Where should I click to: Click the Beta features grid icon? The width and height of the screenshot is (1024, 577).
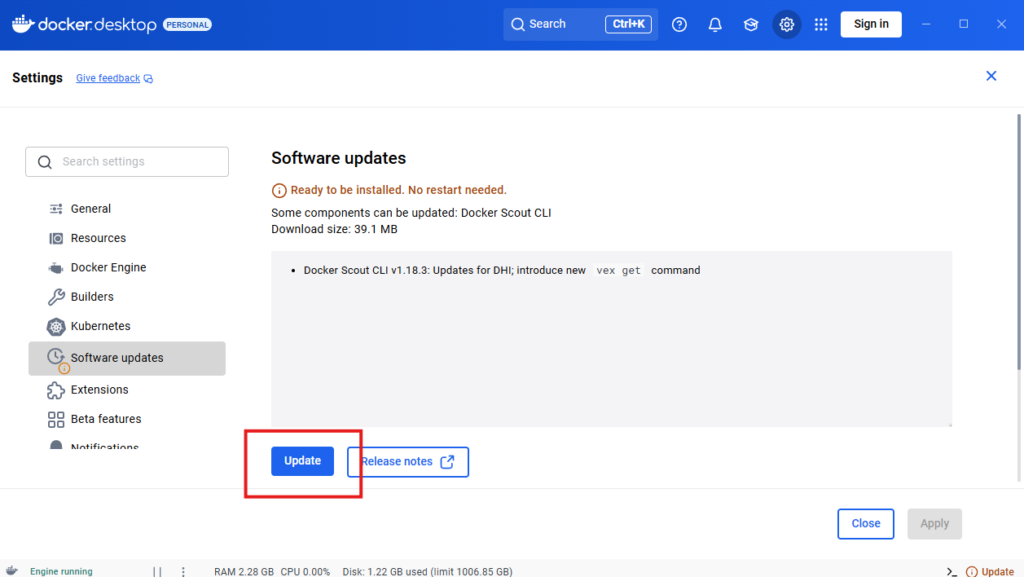(56, 419)
